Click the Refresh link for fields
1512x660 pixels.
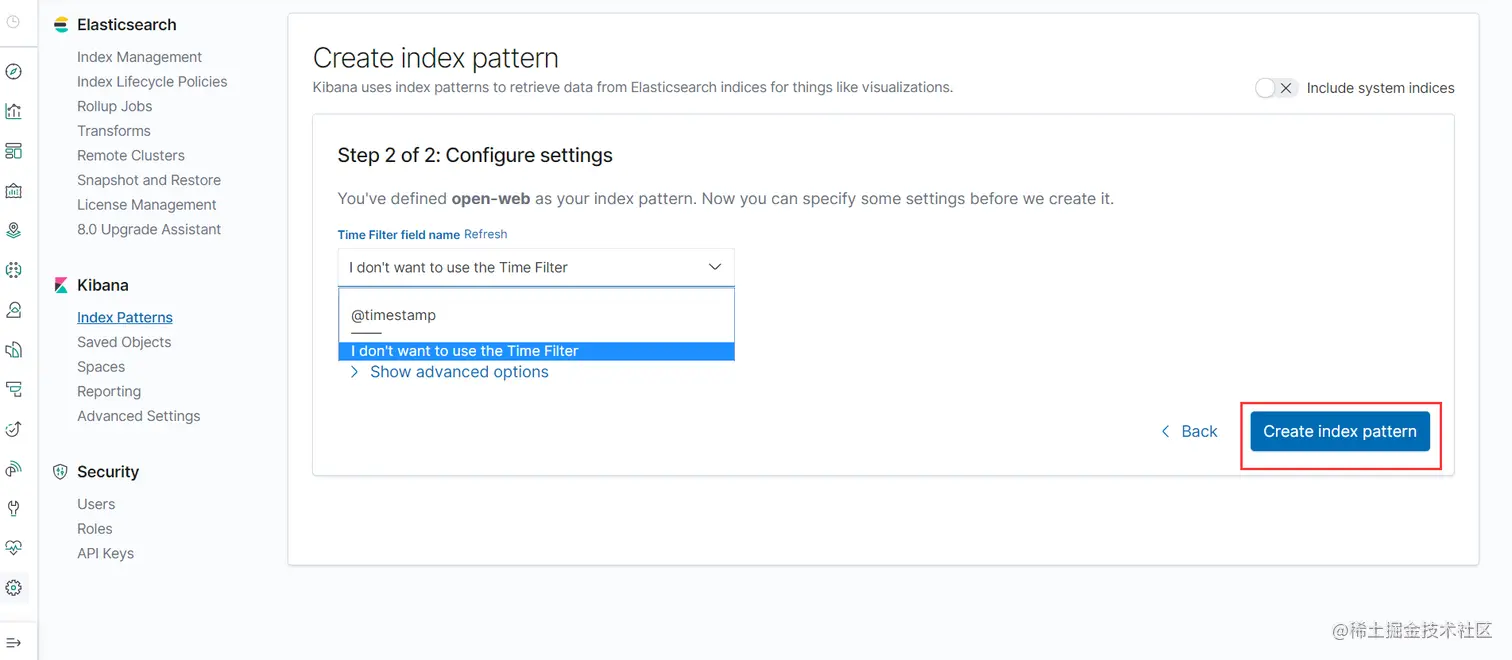pos(485,234)
